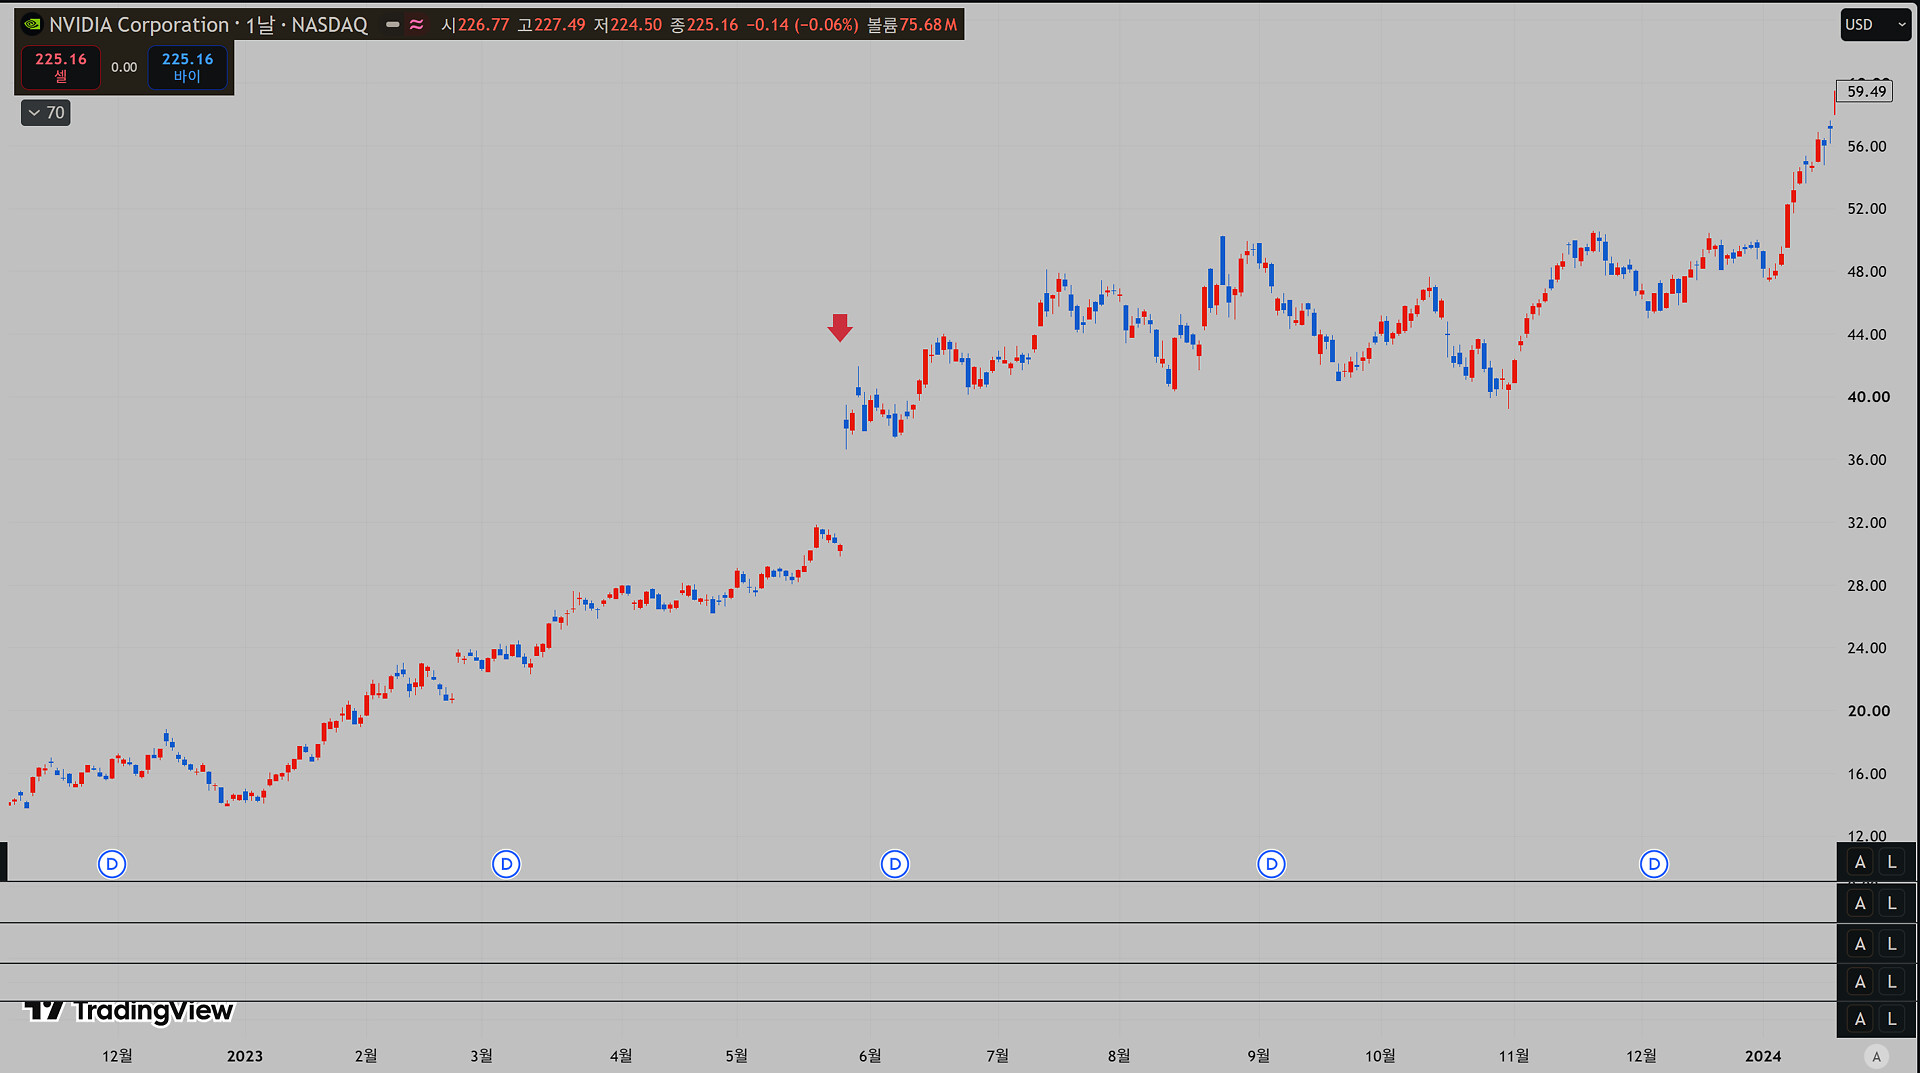Toggle log scale L on bottom pane
The width and height of the screenshot is (1920, 1073).
coord(1892,1019)
